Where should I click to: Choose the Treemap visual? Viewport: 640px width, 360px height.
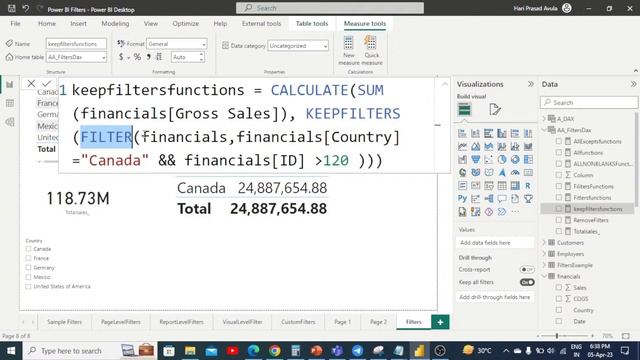528,160
